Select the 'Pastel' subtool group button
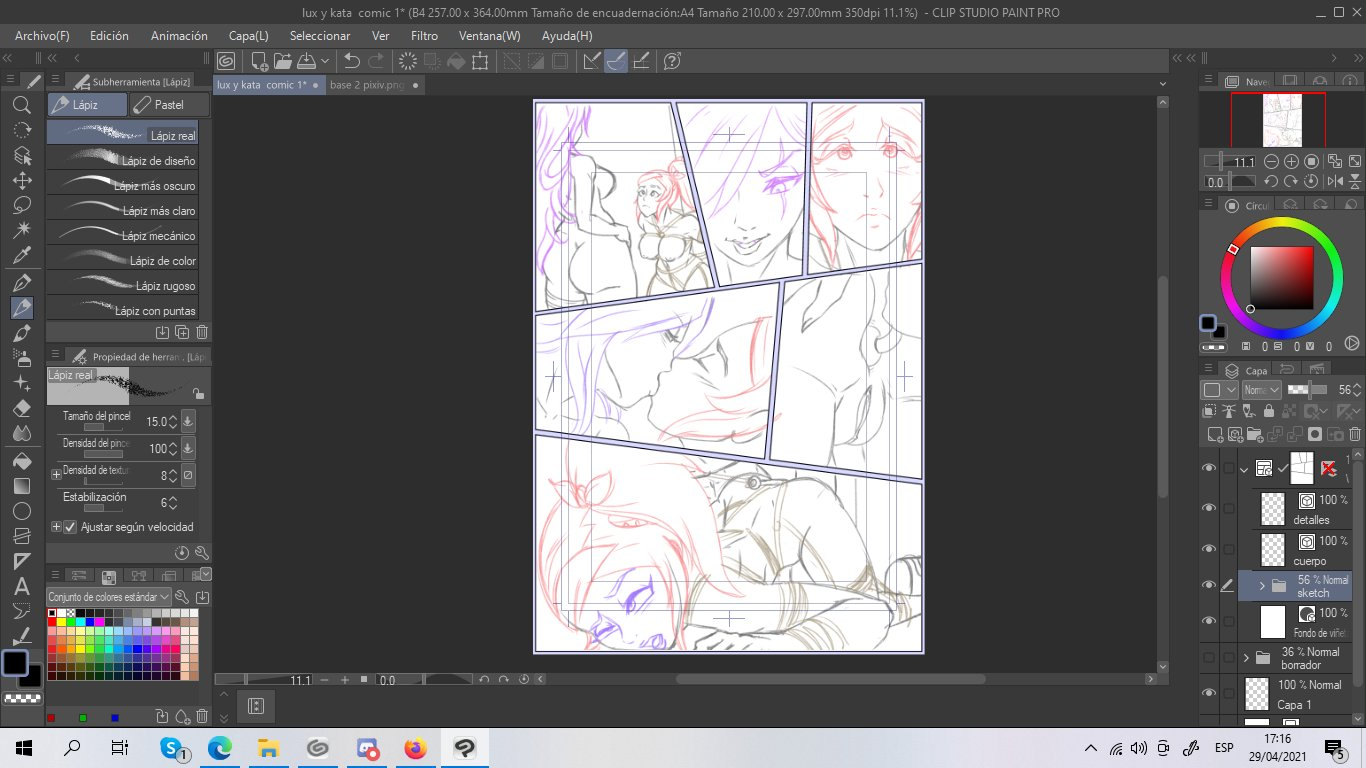Screen dimensions: 1366x768 [x=170, y=104]
